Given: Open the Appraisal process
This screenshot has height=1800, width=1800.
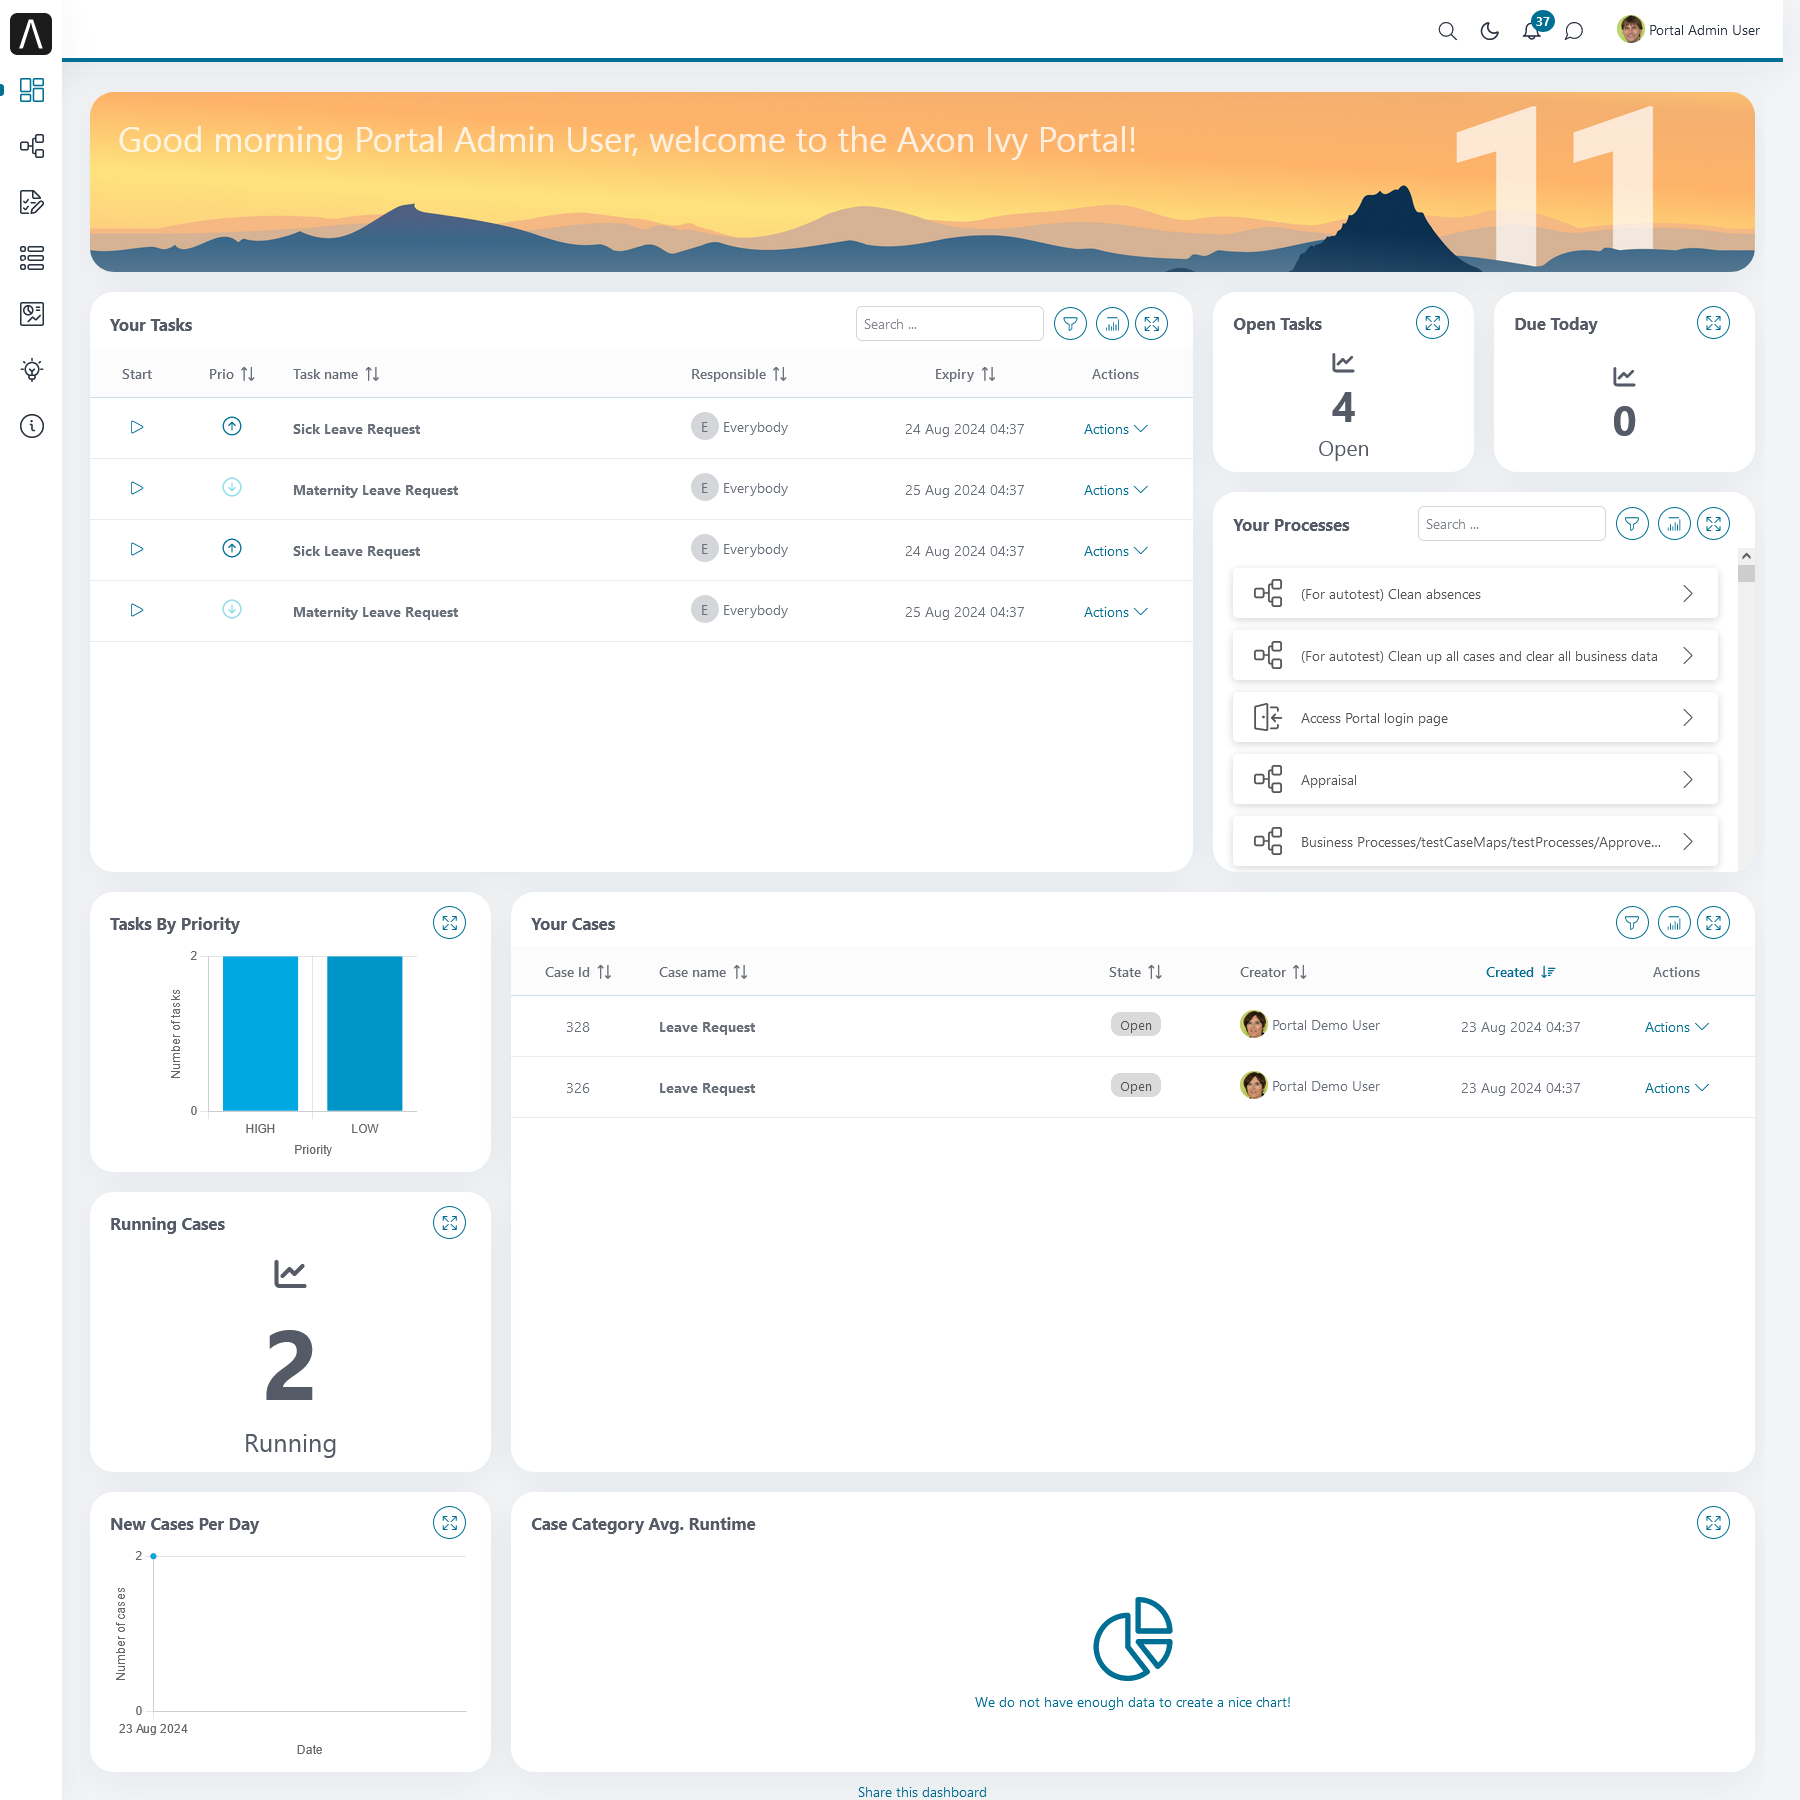Looking at the screenshot, I should click(1475, 779).
